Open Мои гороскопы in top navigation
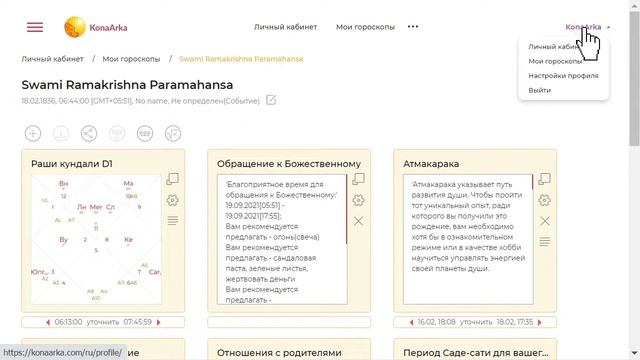 365,27
